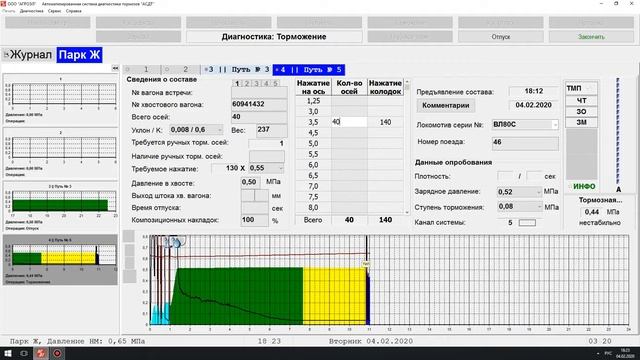Select track tab 2
This screenshot has height=360, width=640.
[181, 69]
